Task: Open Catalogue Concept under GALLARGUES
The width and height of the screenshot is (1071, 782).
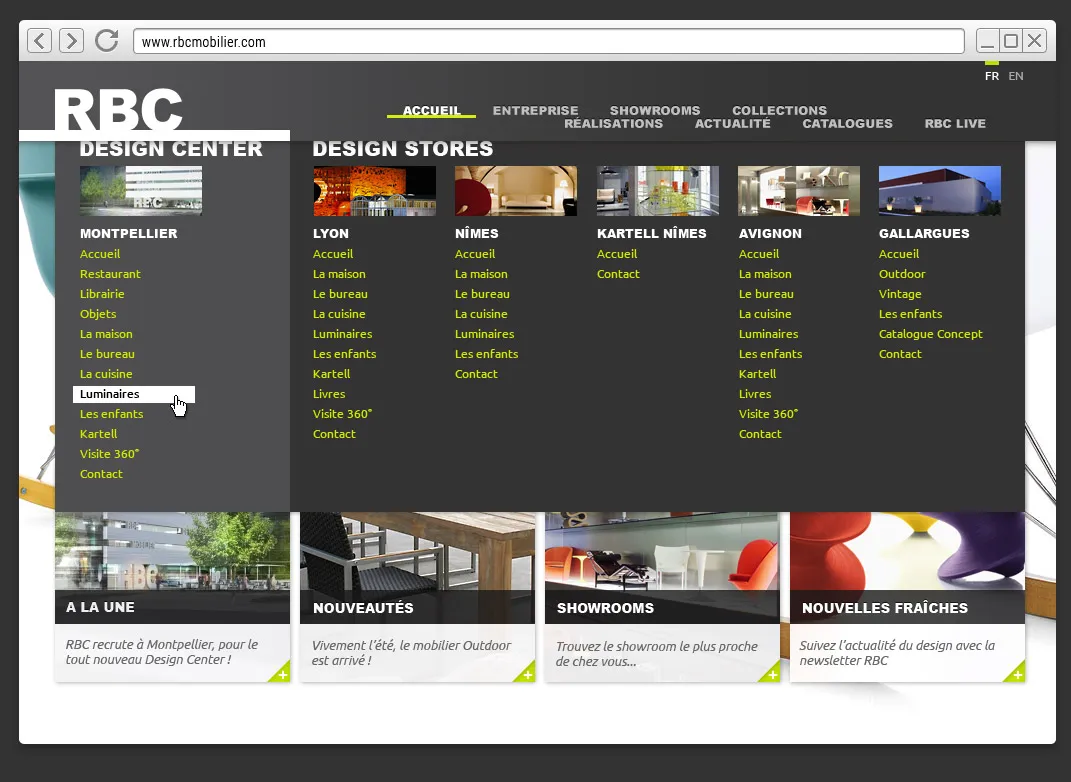Action: click(930, 333)
